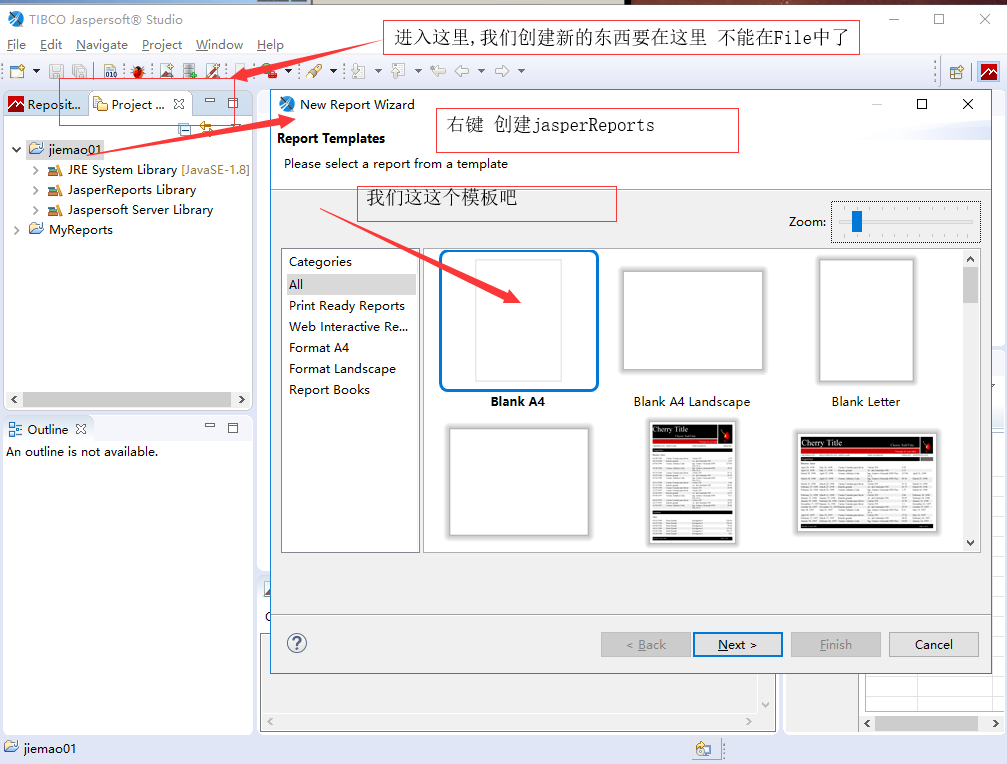
Task: Click the template list scroll-down arrow
Action: [970, 543]
